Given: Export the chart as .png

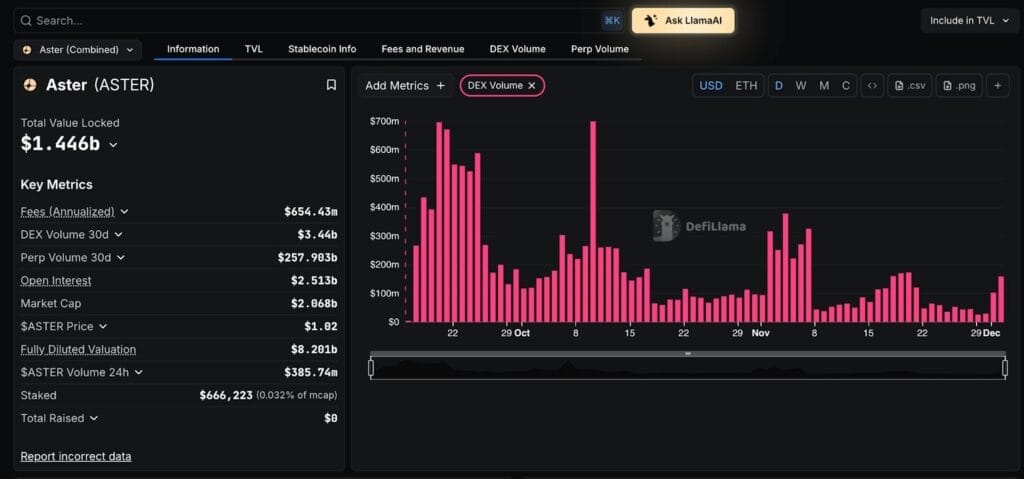Looking at the screenshot, I should click(x=959, y=86).
